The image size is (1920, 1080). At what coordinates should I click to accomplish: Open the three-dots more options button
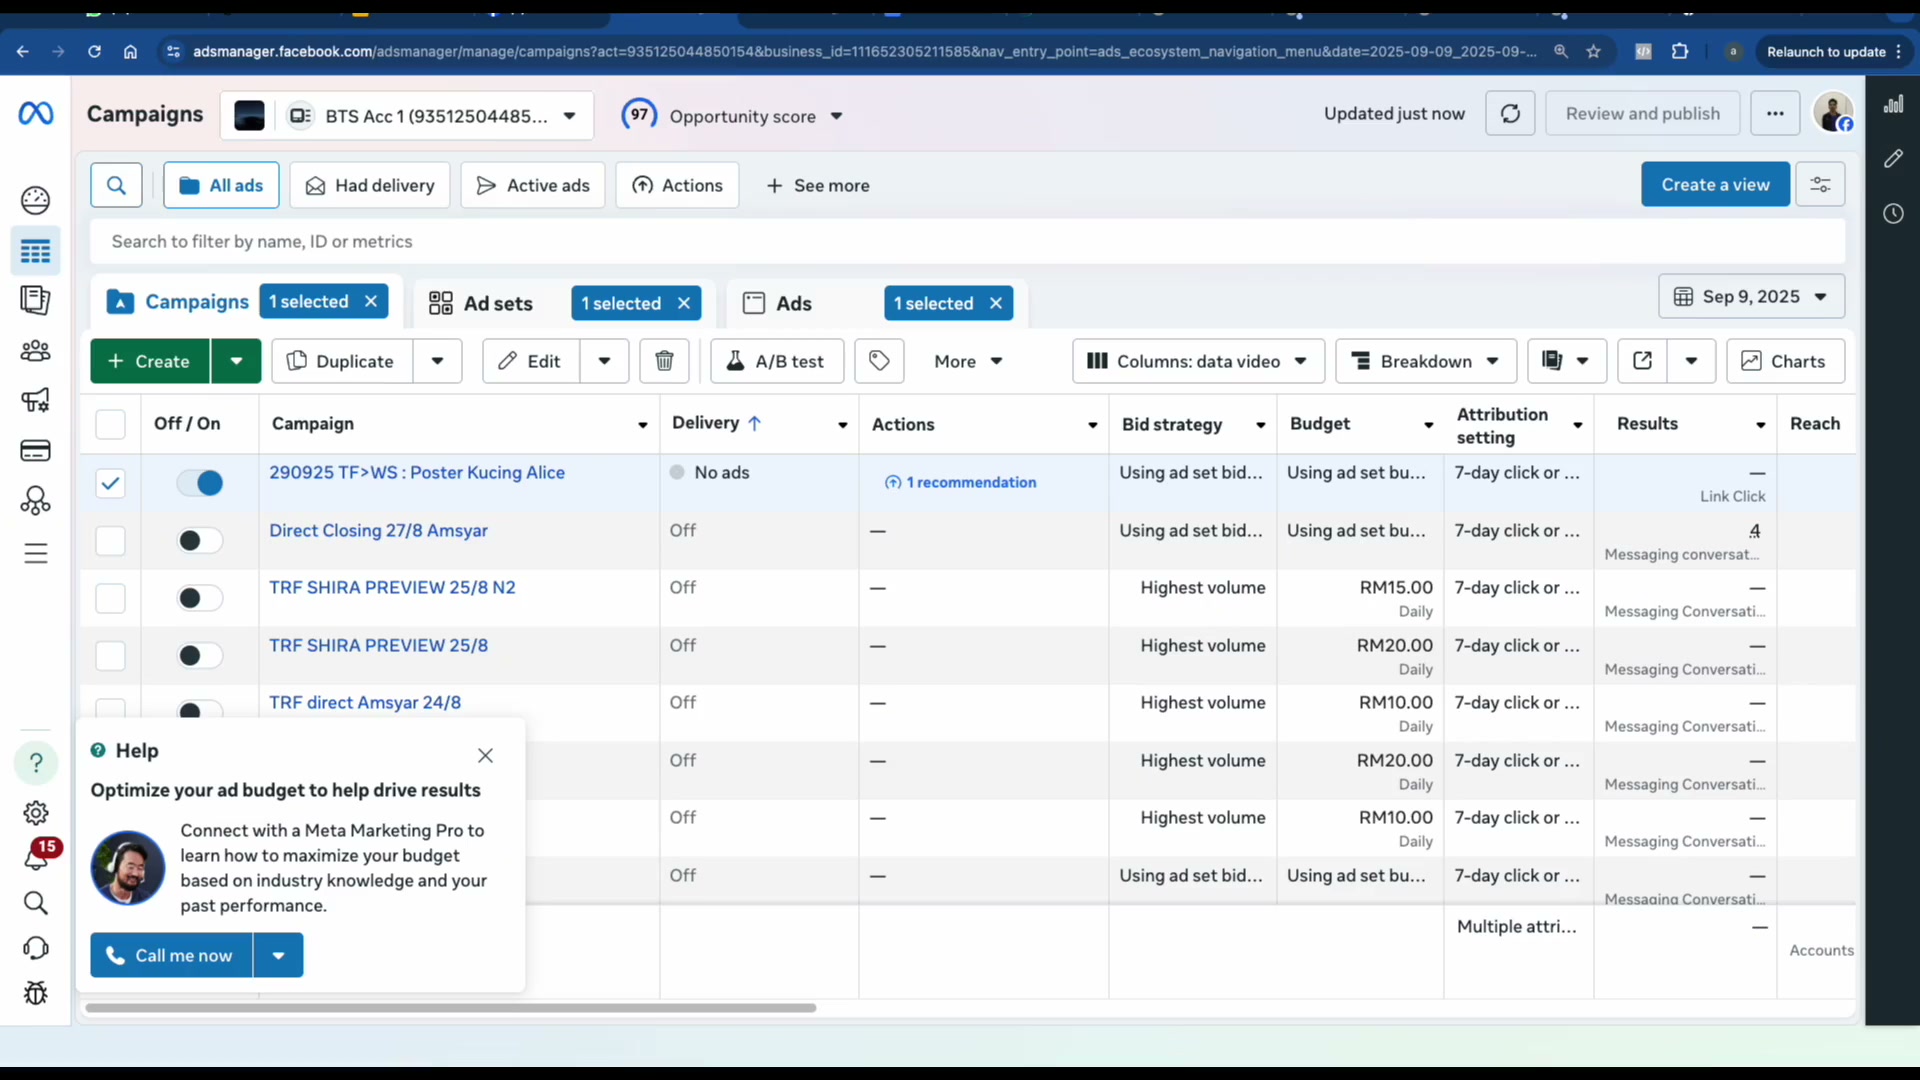(1775, 114)
